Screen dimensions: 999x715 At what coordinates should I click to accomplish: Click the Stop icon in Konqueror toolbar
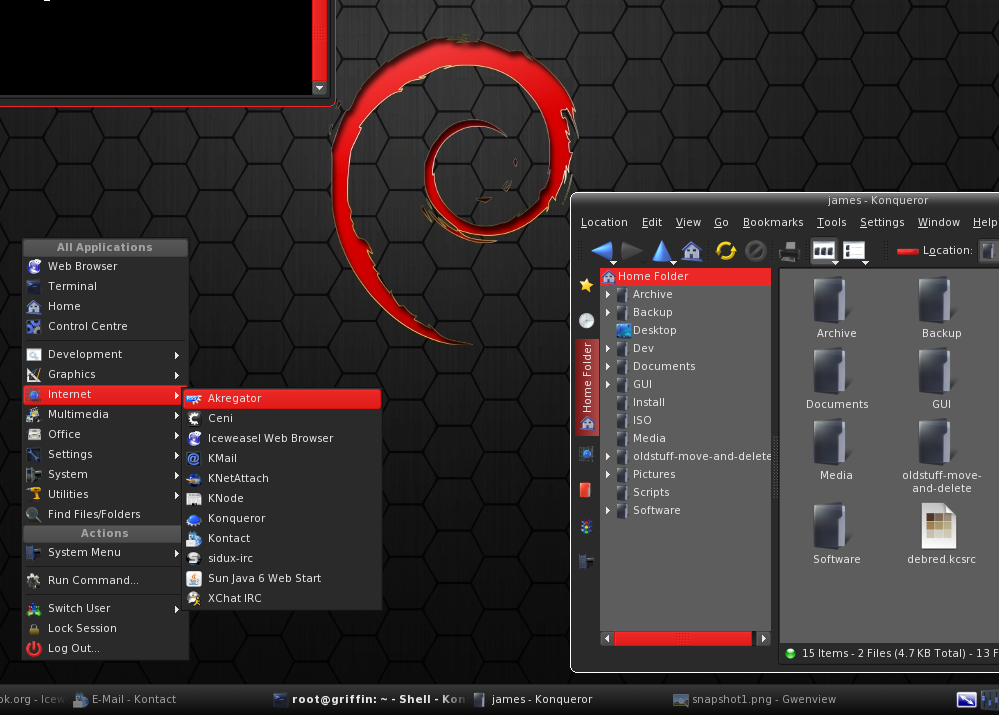[x=756, y=251]
